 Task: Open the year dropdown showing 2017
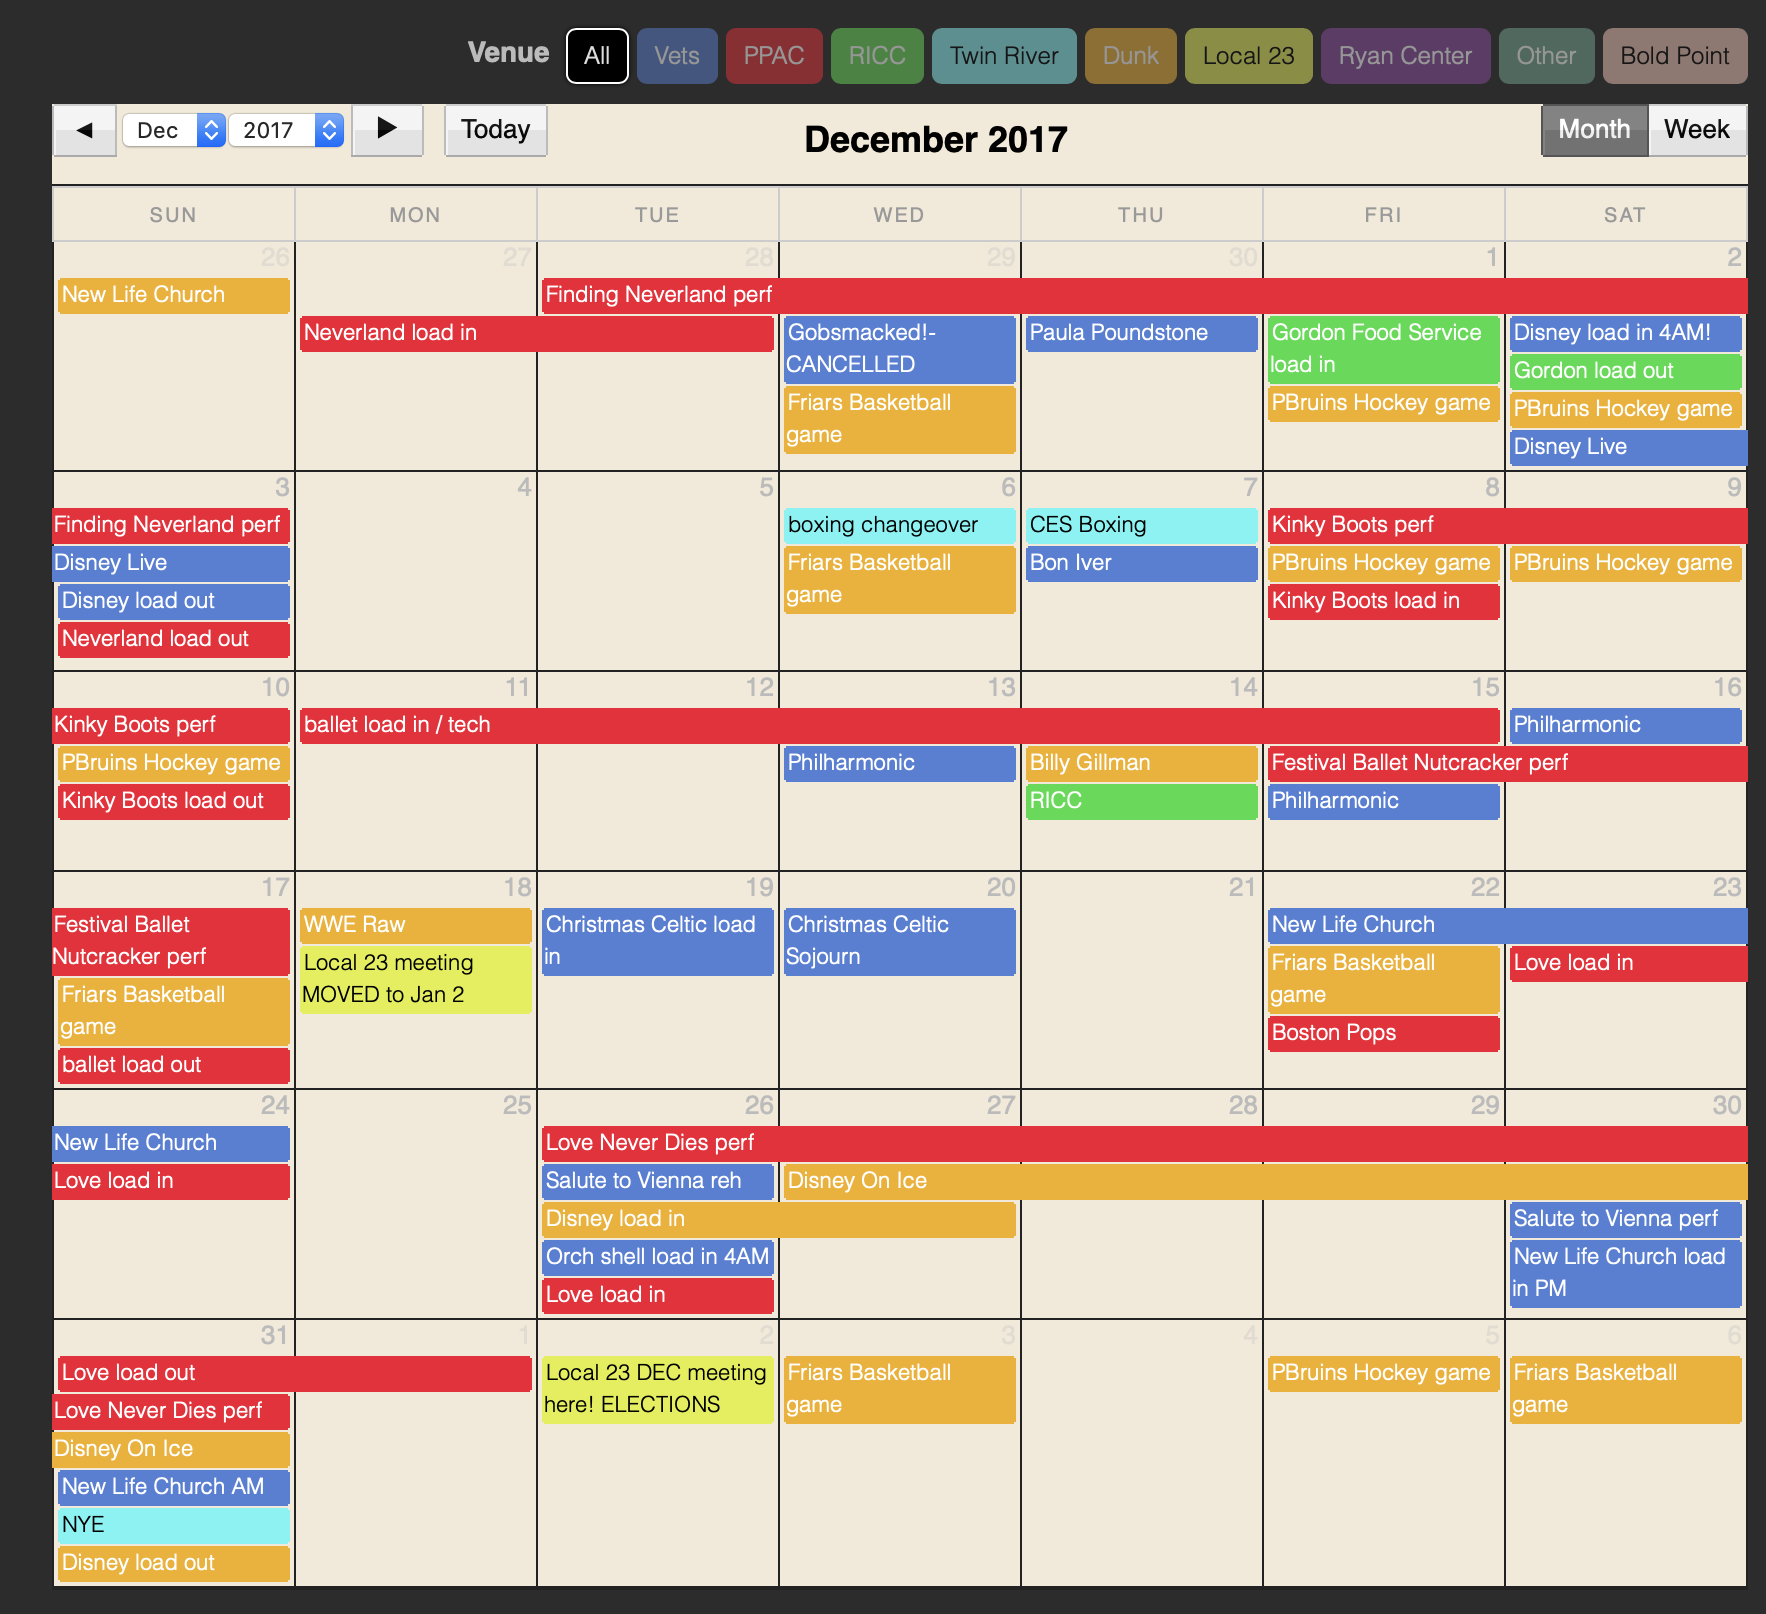pyautogui.click(x=285, y=130)
